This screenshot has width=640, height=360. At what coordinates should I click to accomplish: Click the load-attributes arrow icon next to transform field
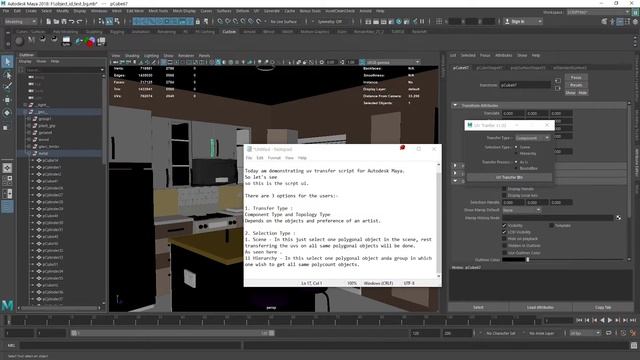[x=558, y=81]
